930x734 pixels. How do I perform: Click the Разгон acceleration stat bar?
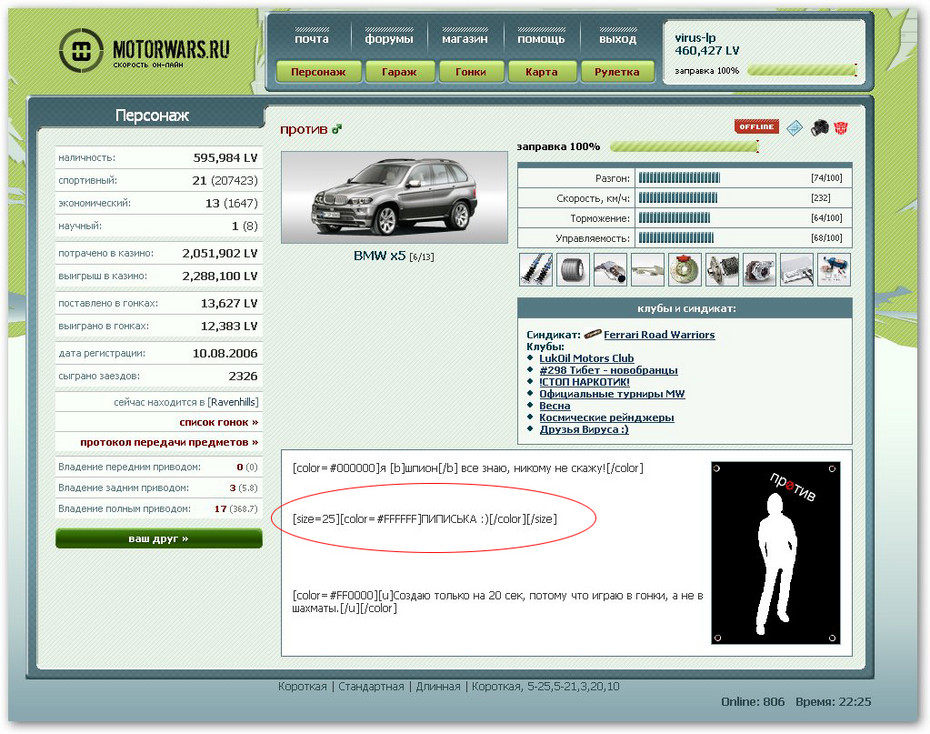(679, 178)
